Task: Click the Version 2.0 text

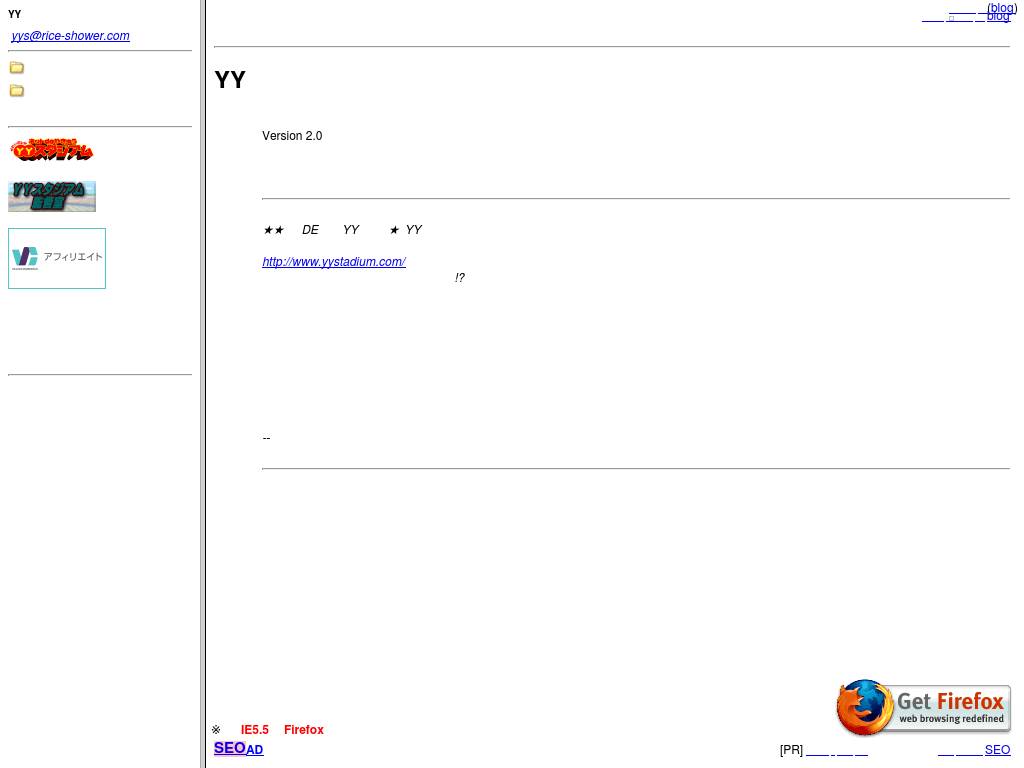Action: (x=292, y=136)
